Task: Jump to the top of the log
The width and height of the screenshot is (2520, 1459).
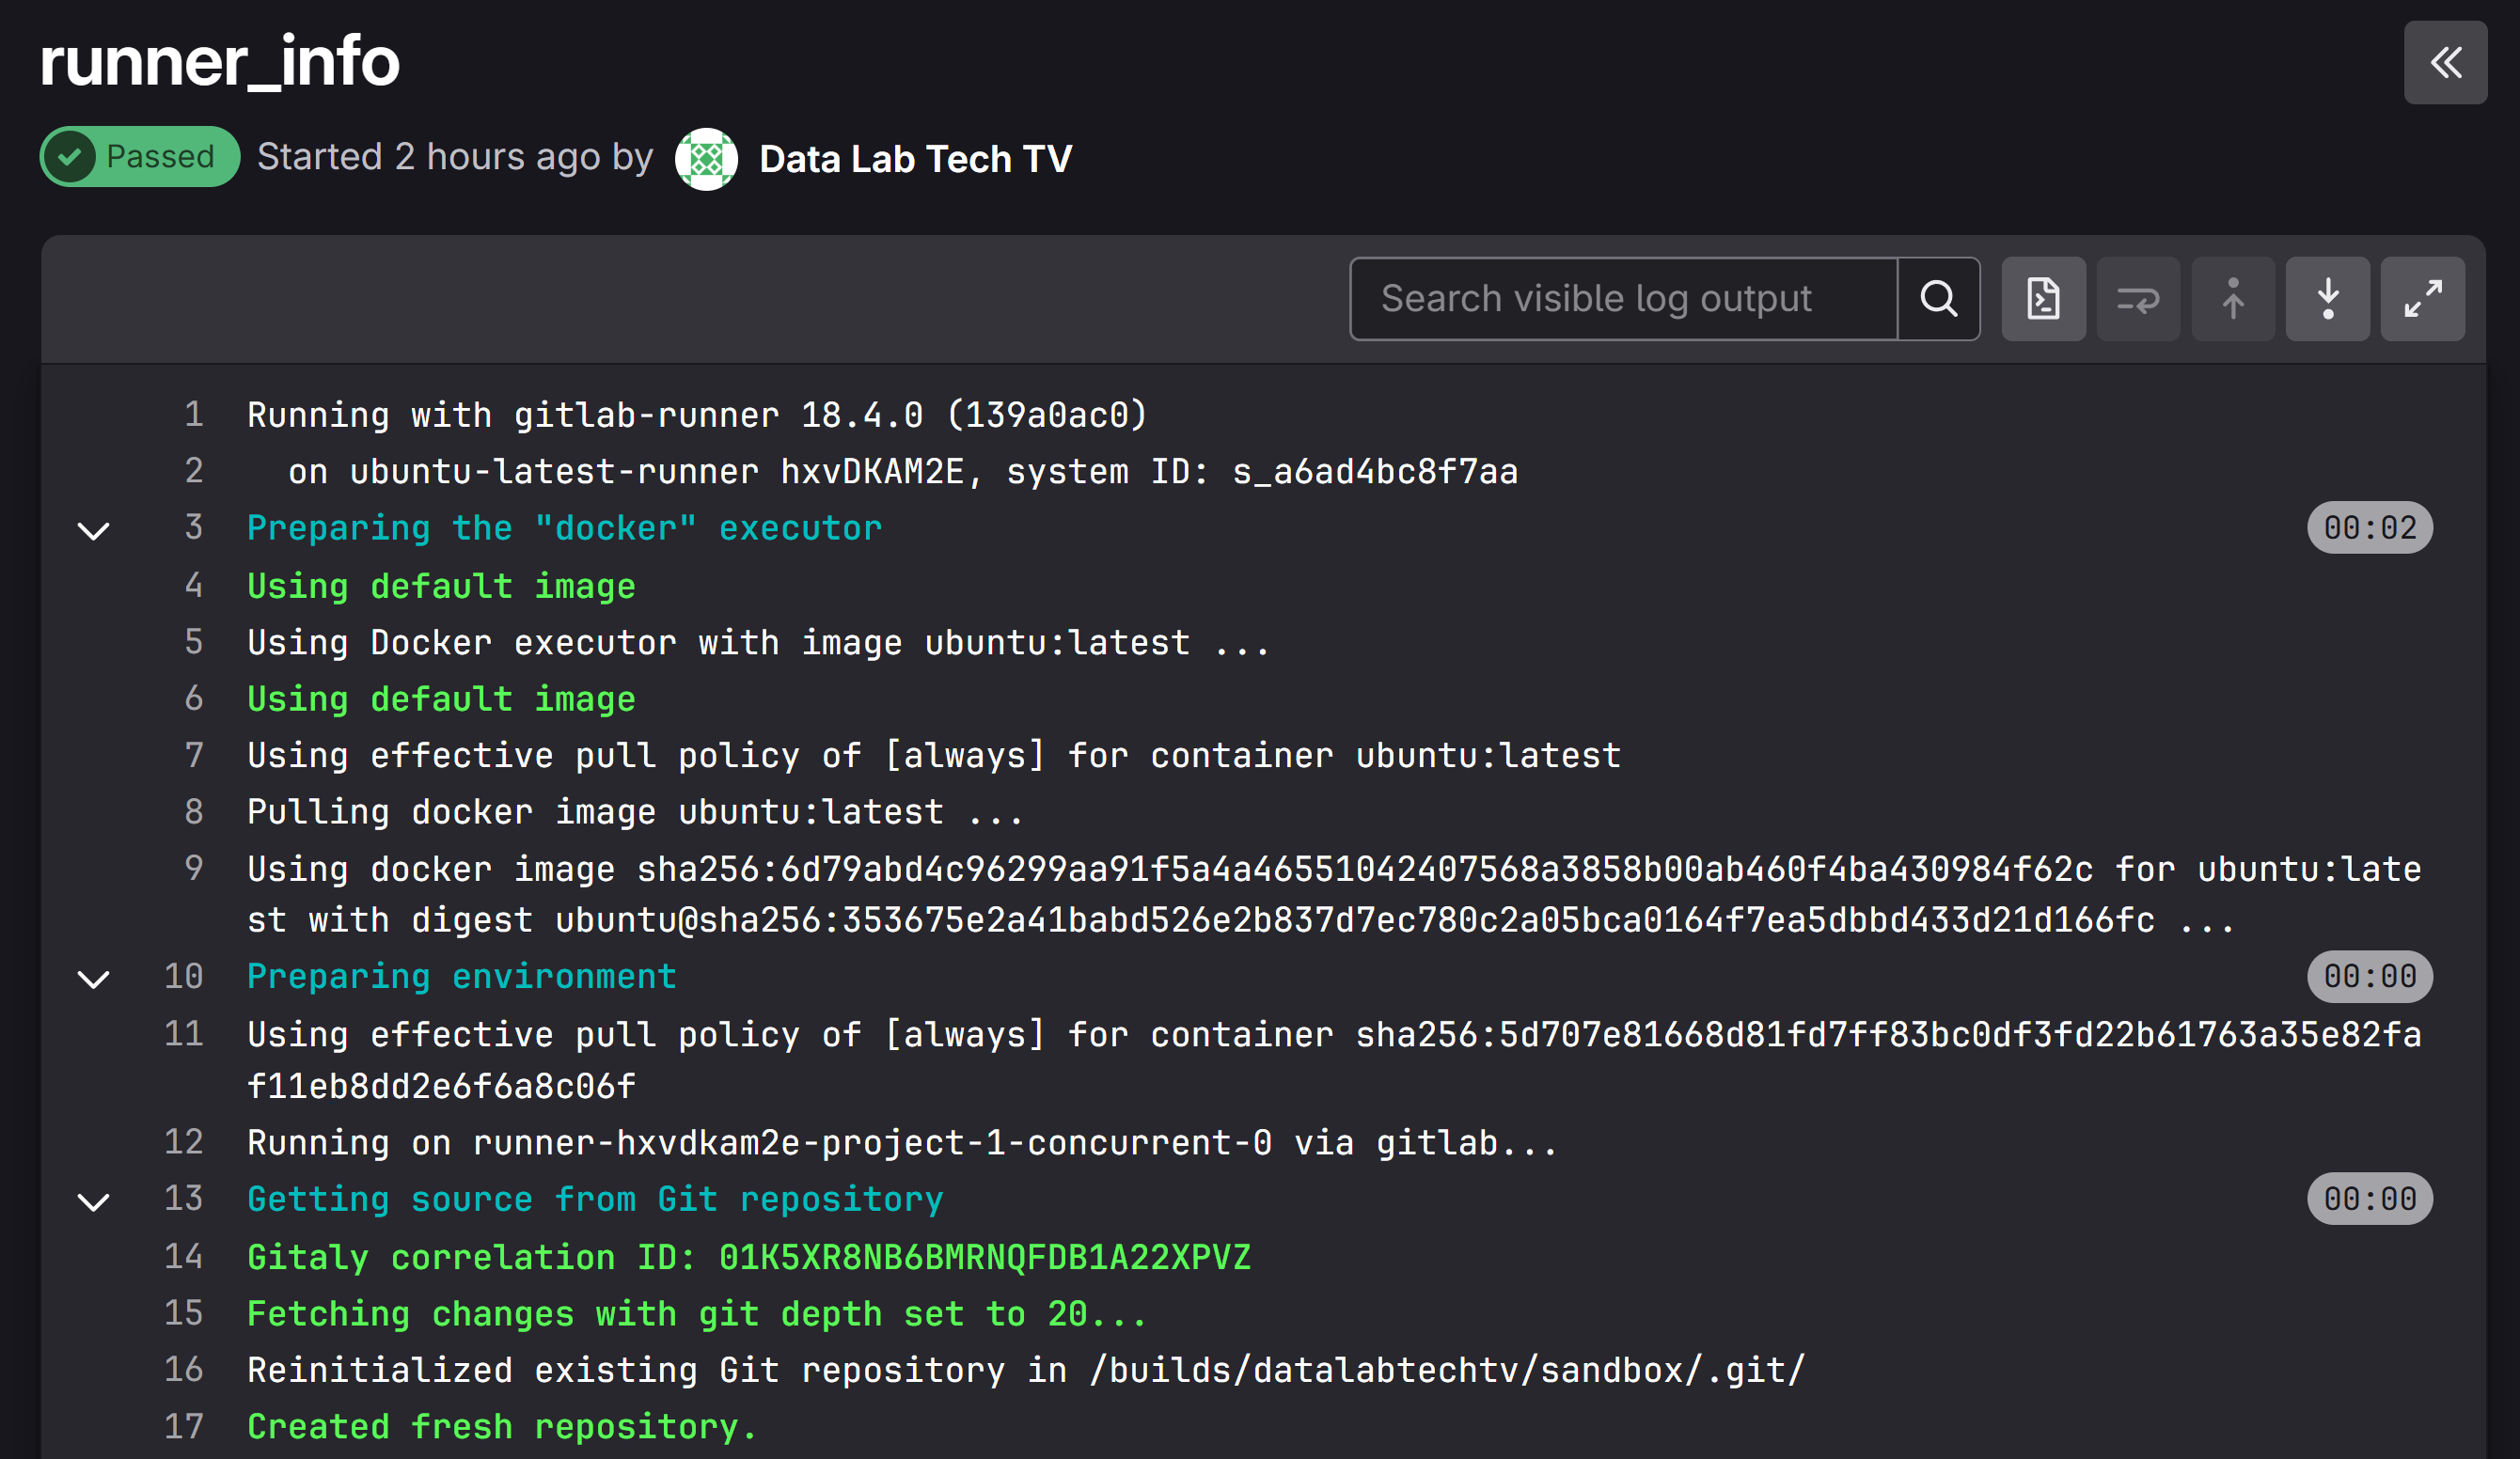Action: tap(2233, 299)
